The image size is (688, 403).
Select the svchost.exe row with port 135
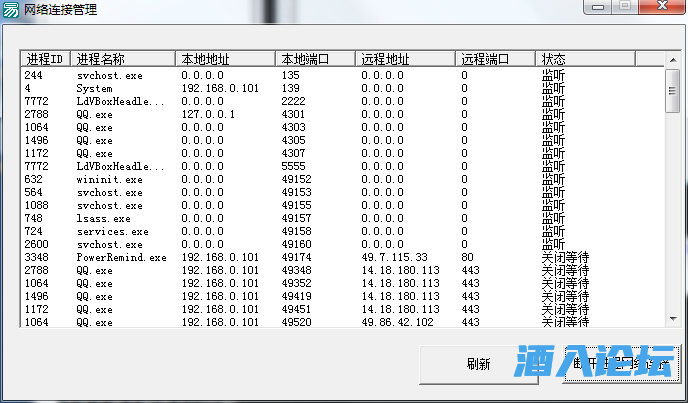tap(342, 75)
